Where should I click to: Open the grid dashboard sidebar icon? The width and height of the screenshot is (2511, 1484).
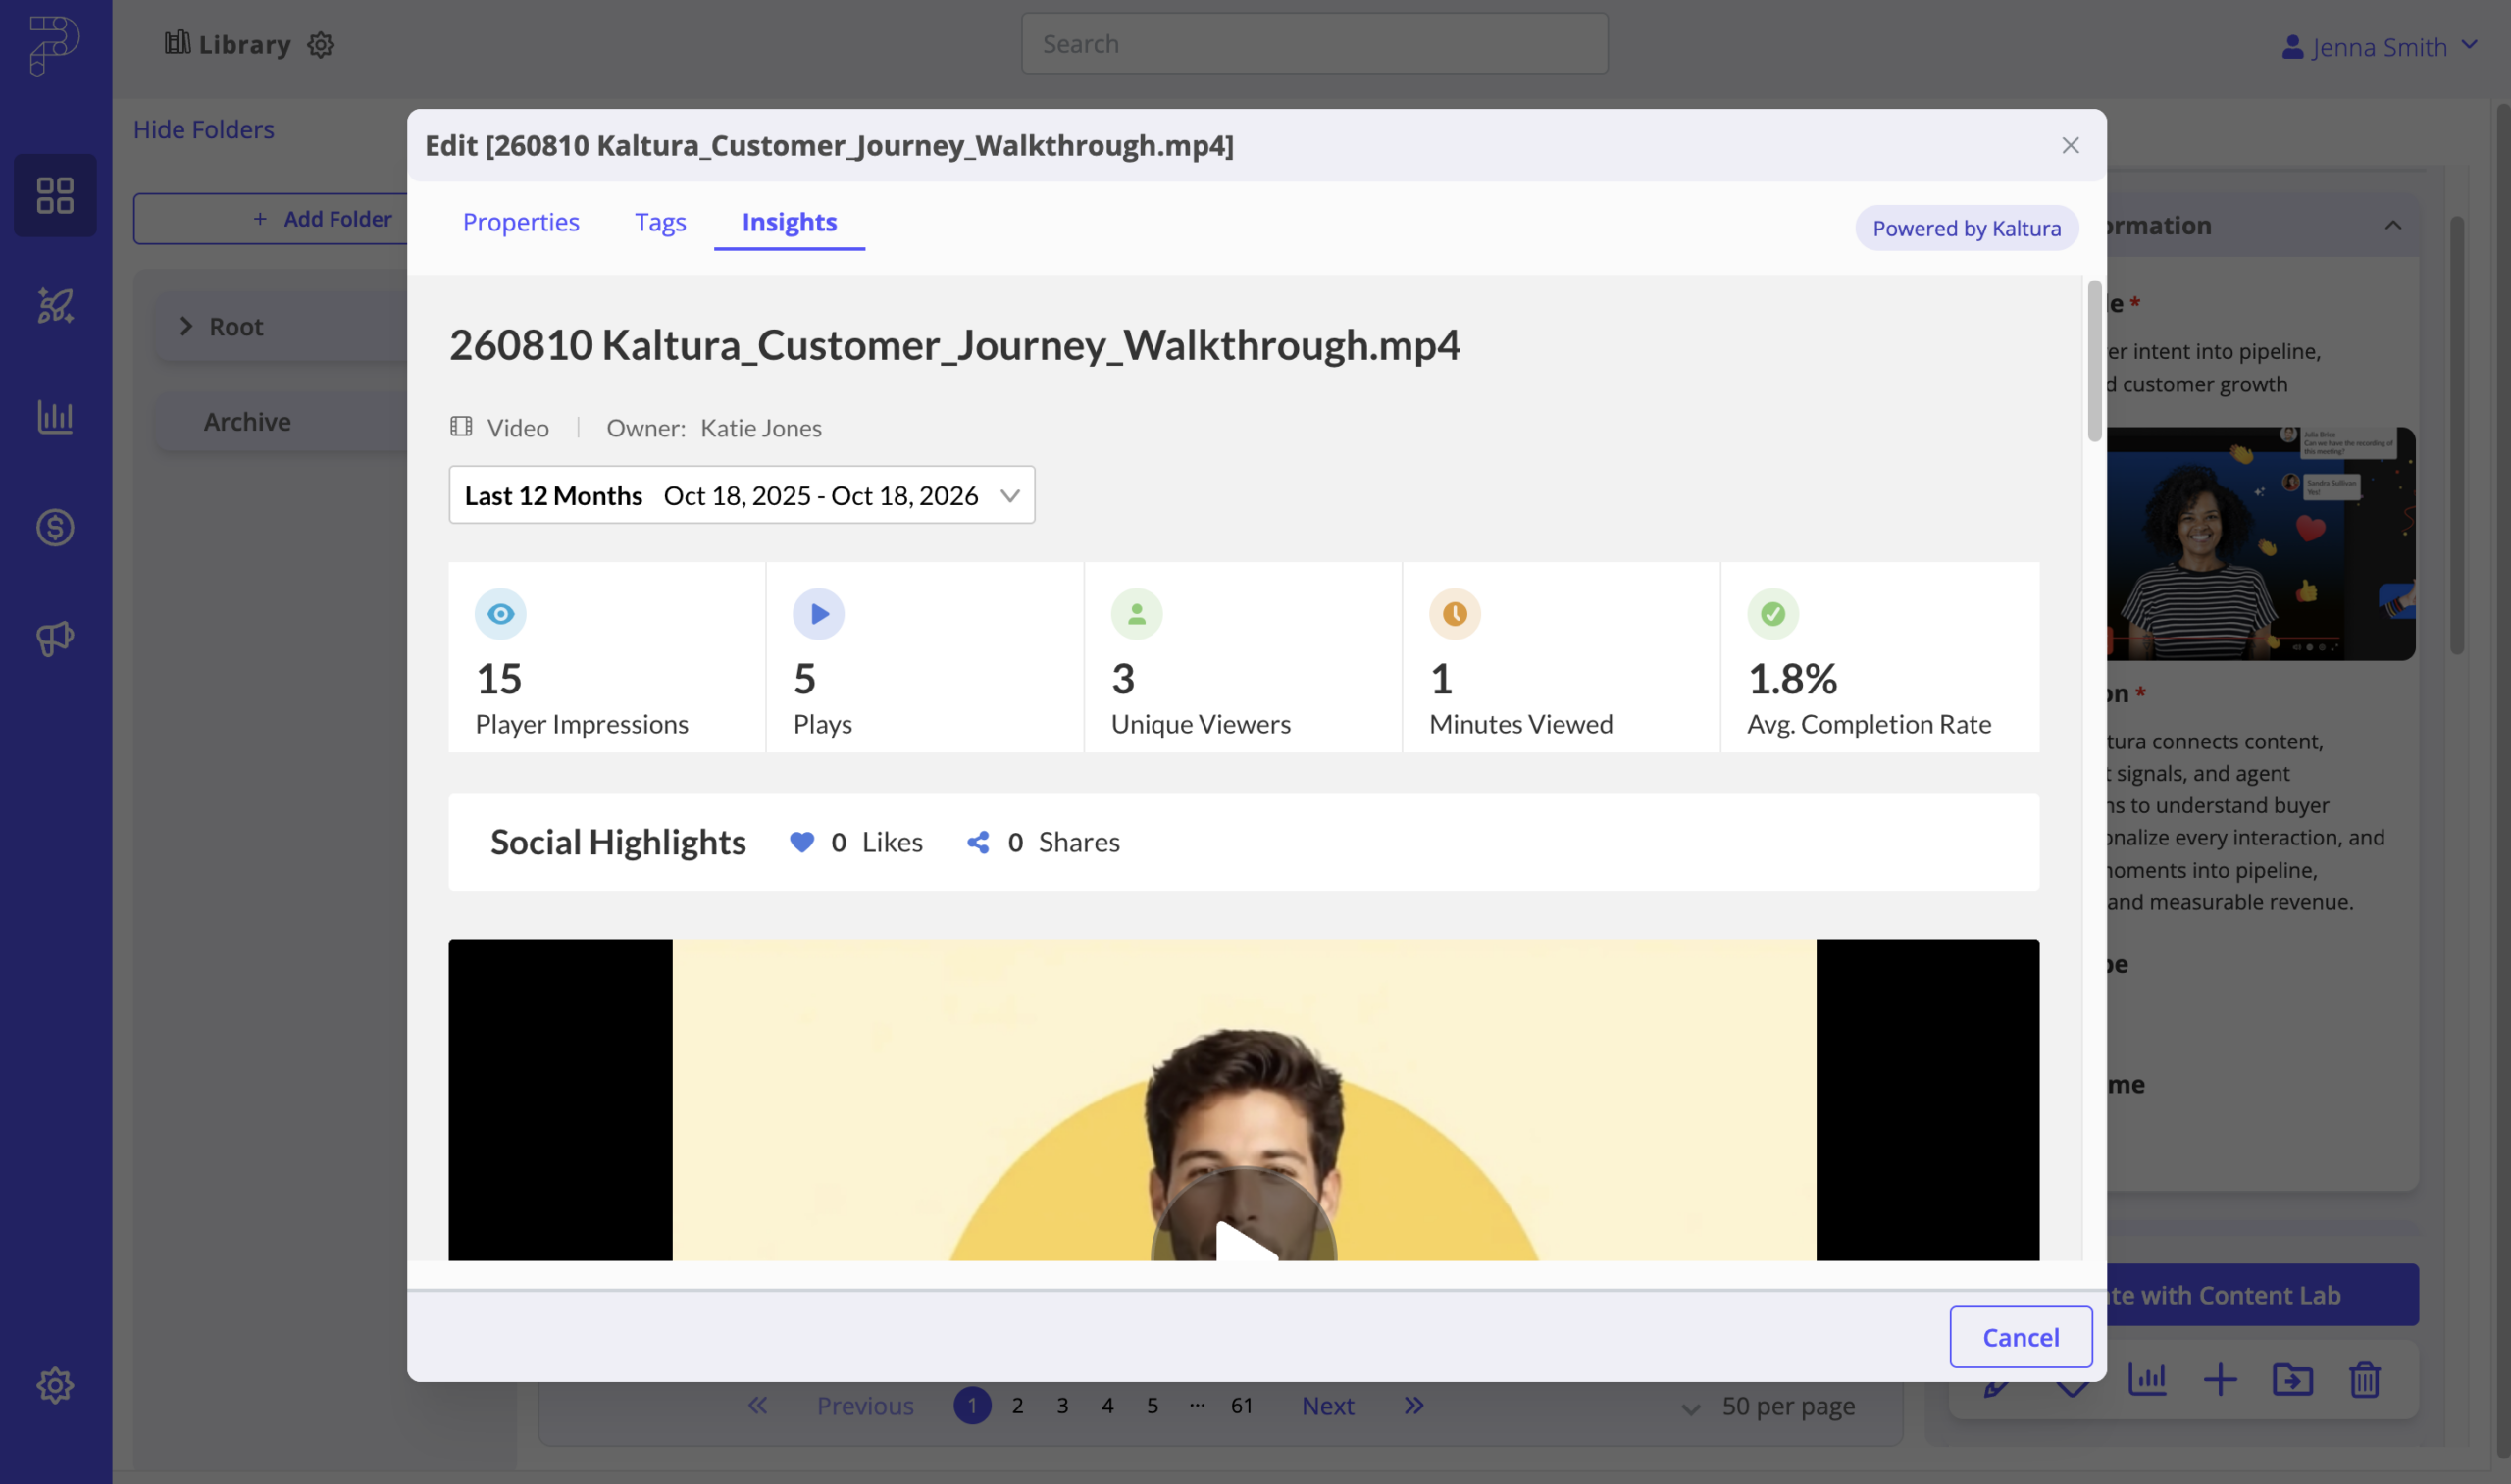tap(55, 195)
